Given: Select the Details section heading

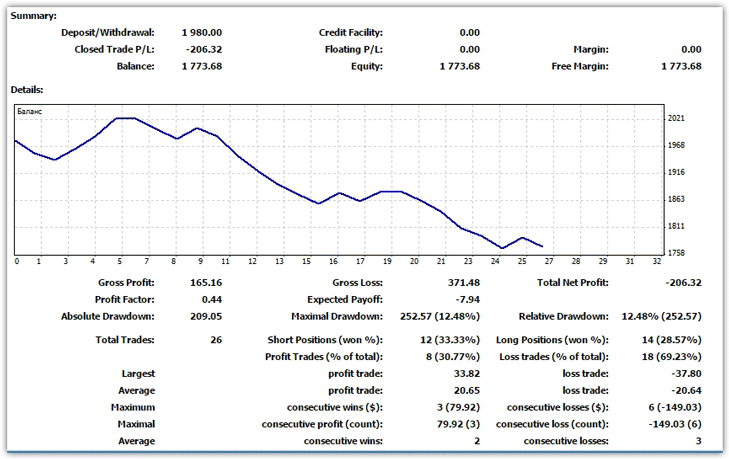Looking at the screenshot, I should 28,90.
